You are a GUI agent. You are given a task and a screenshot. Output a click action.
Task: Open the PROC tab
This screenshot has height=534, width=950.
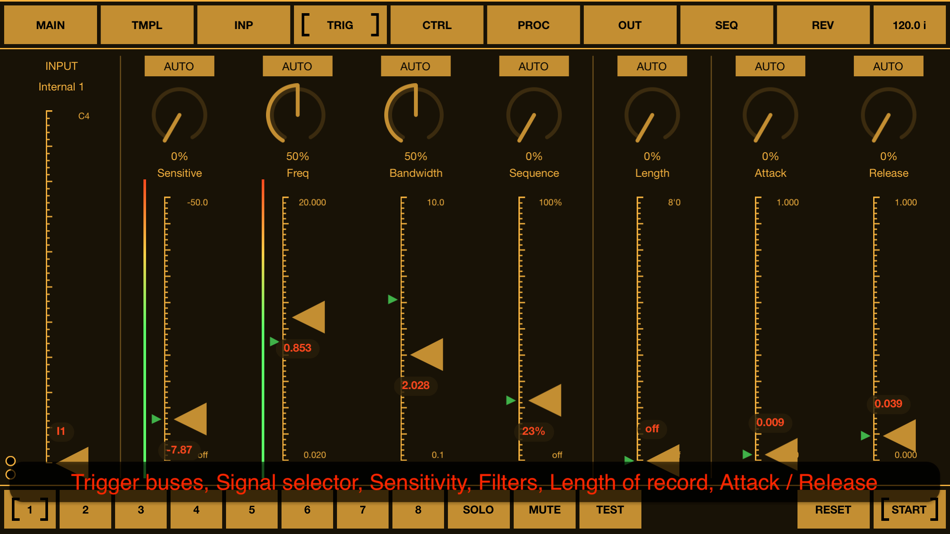(x=533, y=25)
